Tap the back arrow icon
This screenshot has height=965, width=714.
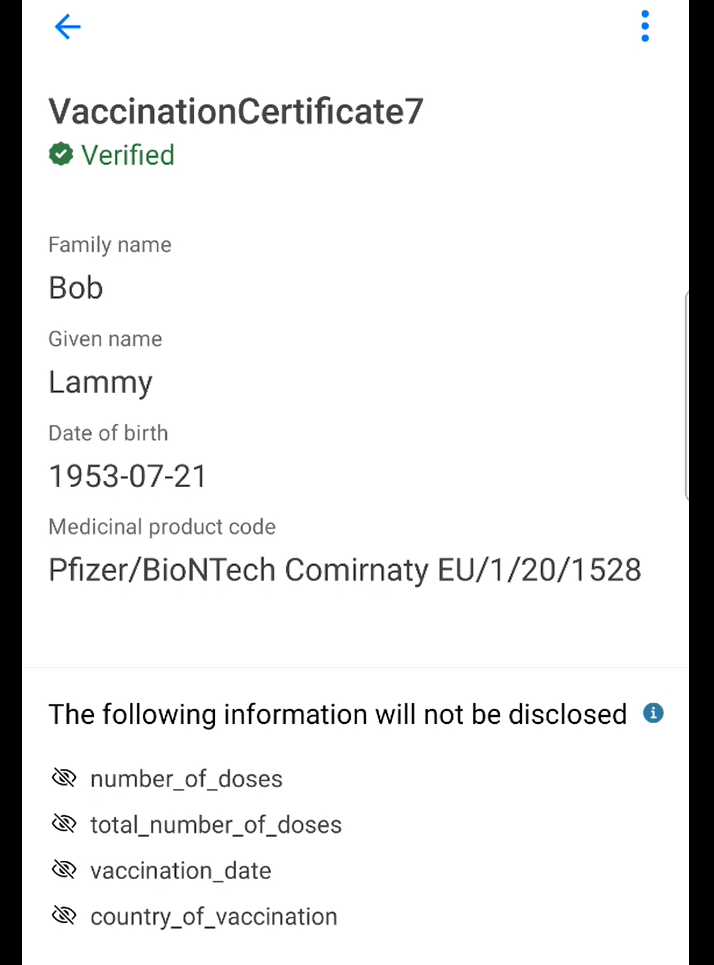pyautogui.click(x=67, y=27)
